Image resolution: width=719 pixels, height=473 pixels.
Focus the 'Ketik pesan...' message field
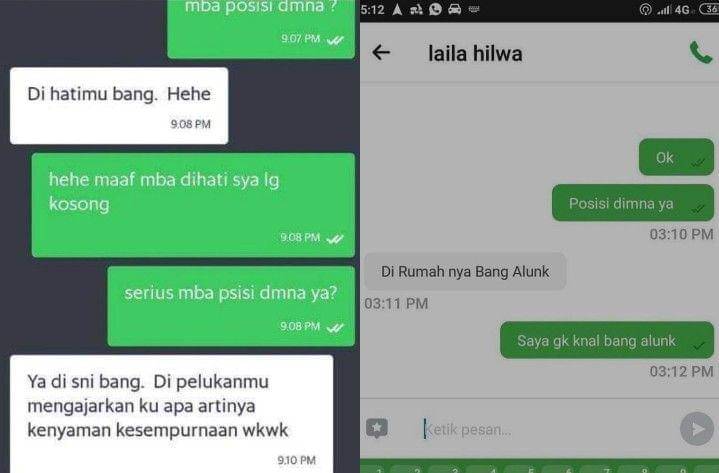[546, 429]
